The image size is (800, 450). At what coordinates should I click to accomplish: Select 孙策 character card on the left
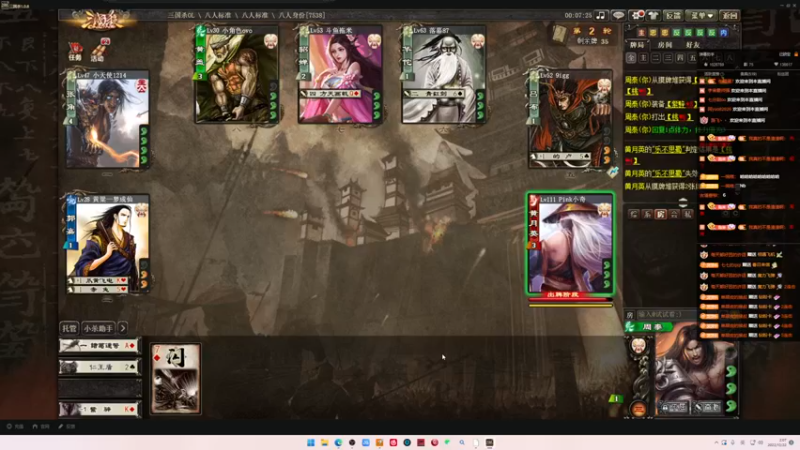tap(108, 120)
